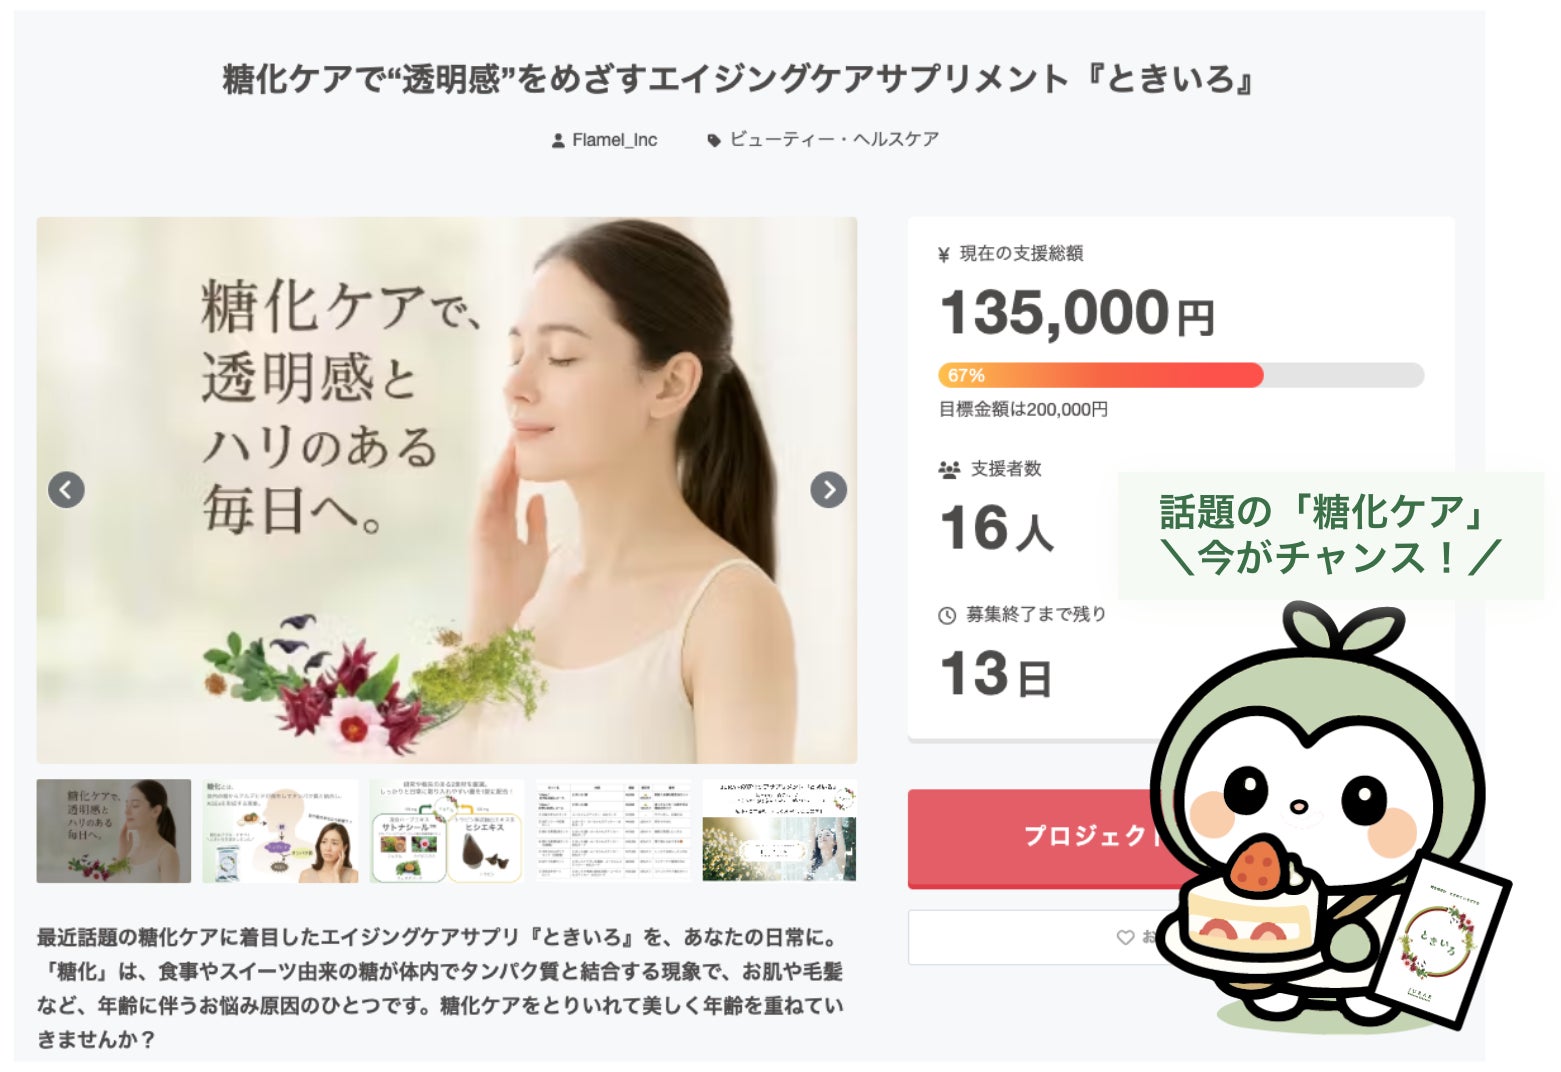Click the tag icon beside ビューティー・ヘルスケア
1561x1072 pixels.
[x=714, y=141]
